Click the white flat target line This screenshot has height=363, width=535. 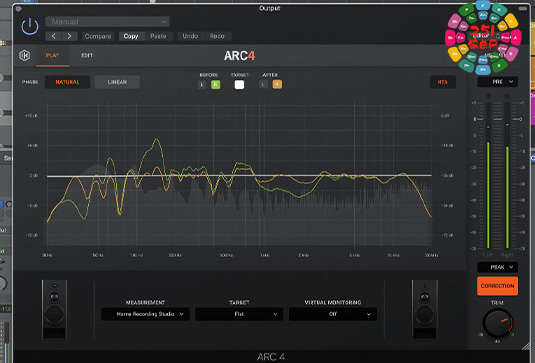click(x=239, y=176)
